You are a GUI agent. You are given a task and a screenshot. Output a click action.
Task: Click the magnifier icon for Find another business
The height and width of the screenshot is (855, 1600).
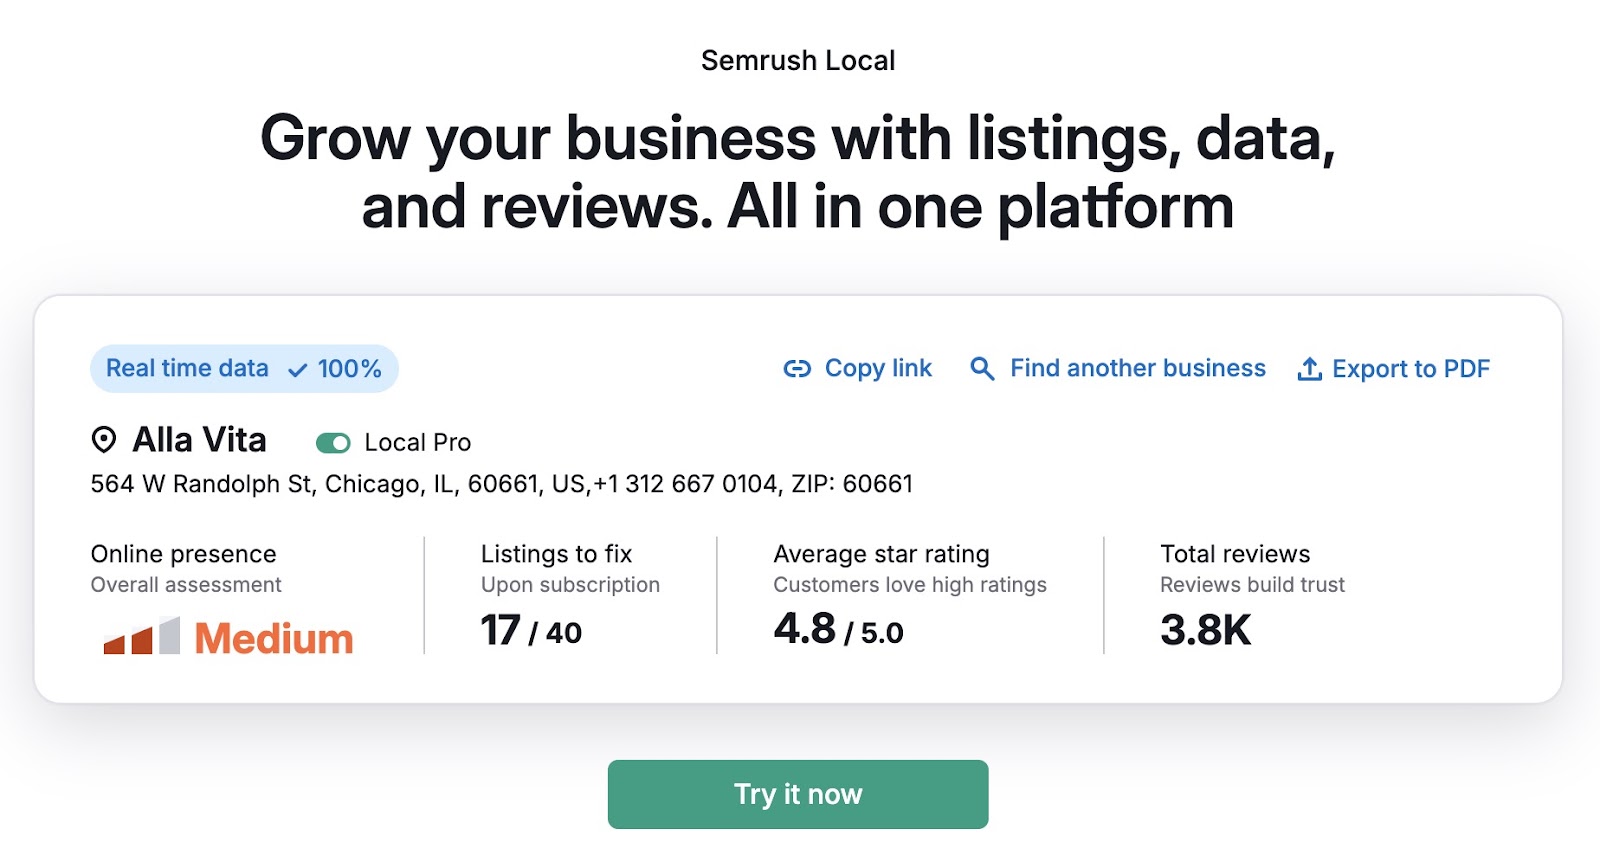982,368
